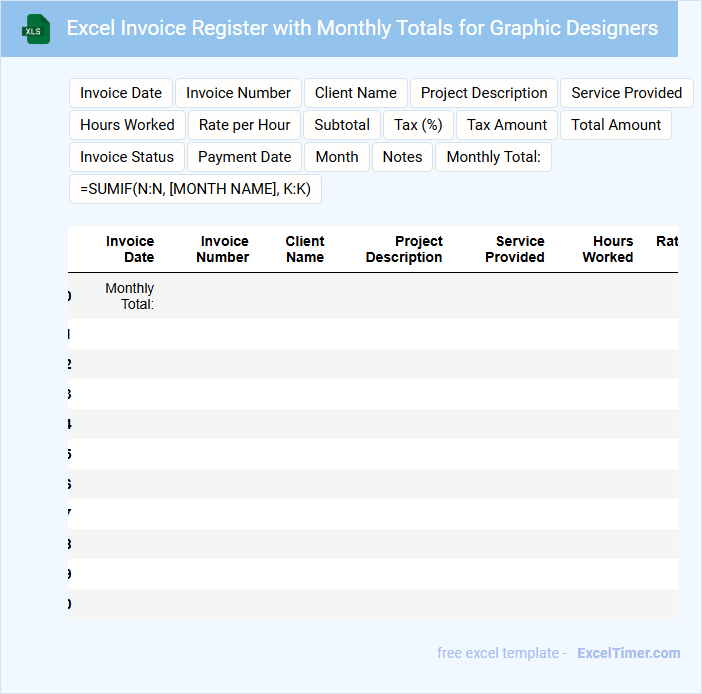Select the Invoice Number tag

tap(238, 93)
